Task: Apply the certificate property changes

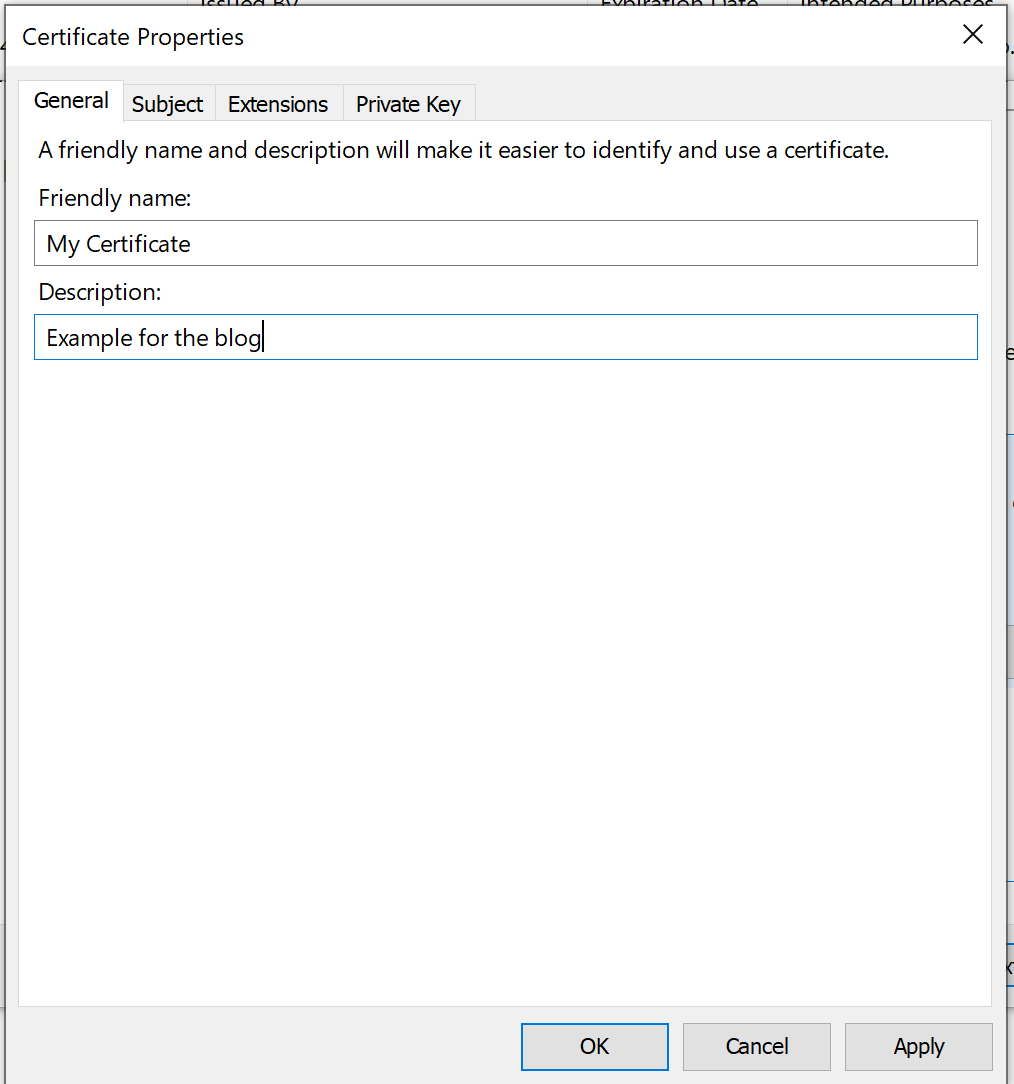Action: click(918, 1046)
